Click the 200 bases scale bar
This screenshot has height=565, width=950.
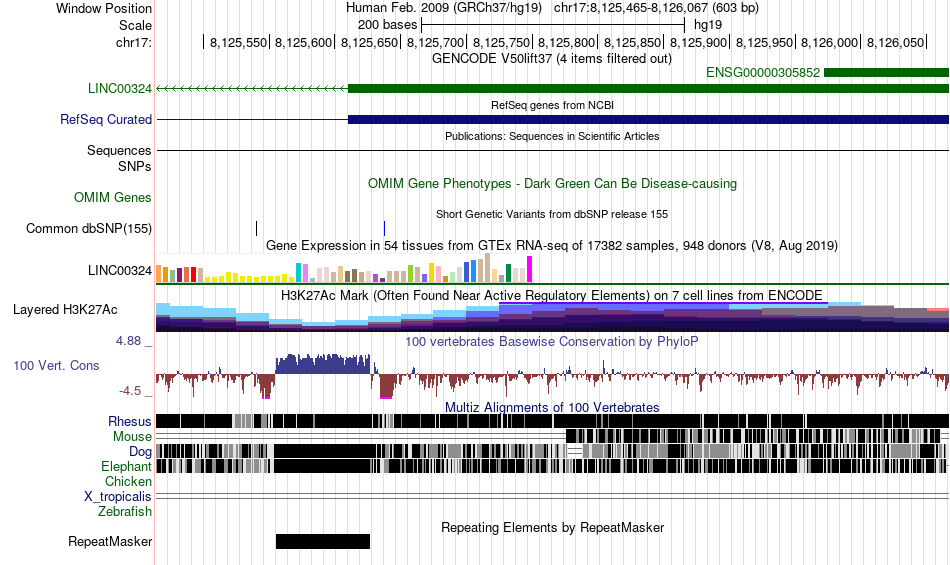[x=553, y=25]
